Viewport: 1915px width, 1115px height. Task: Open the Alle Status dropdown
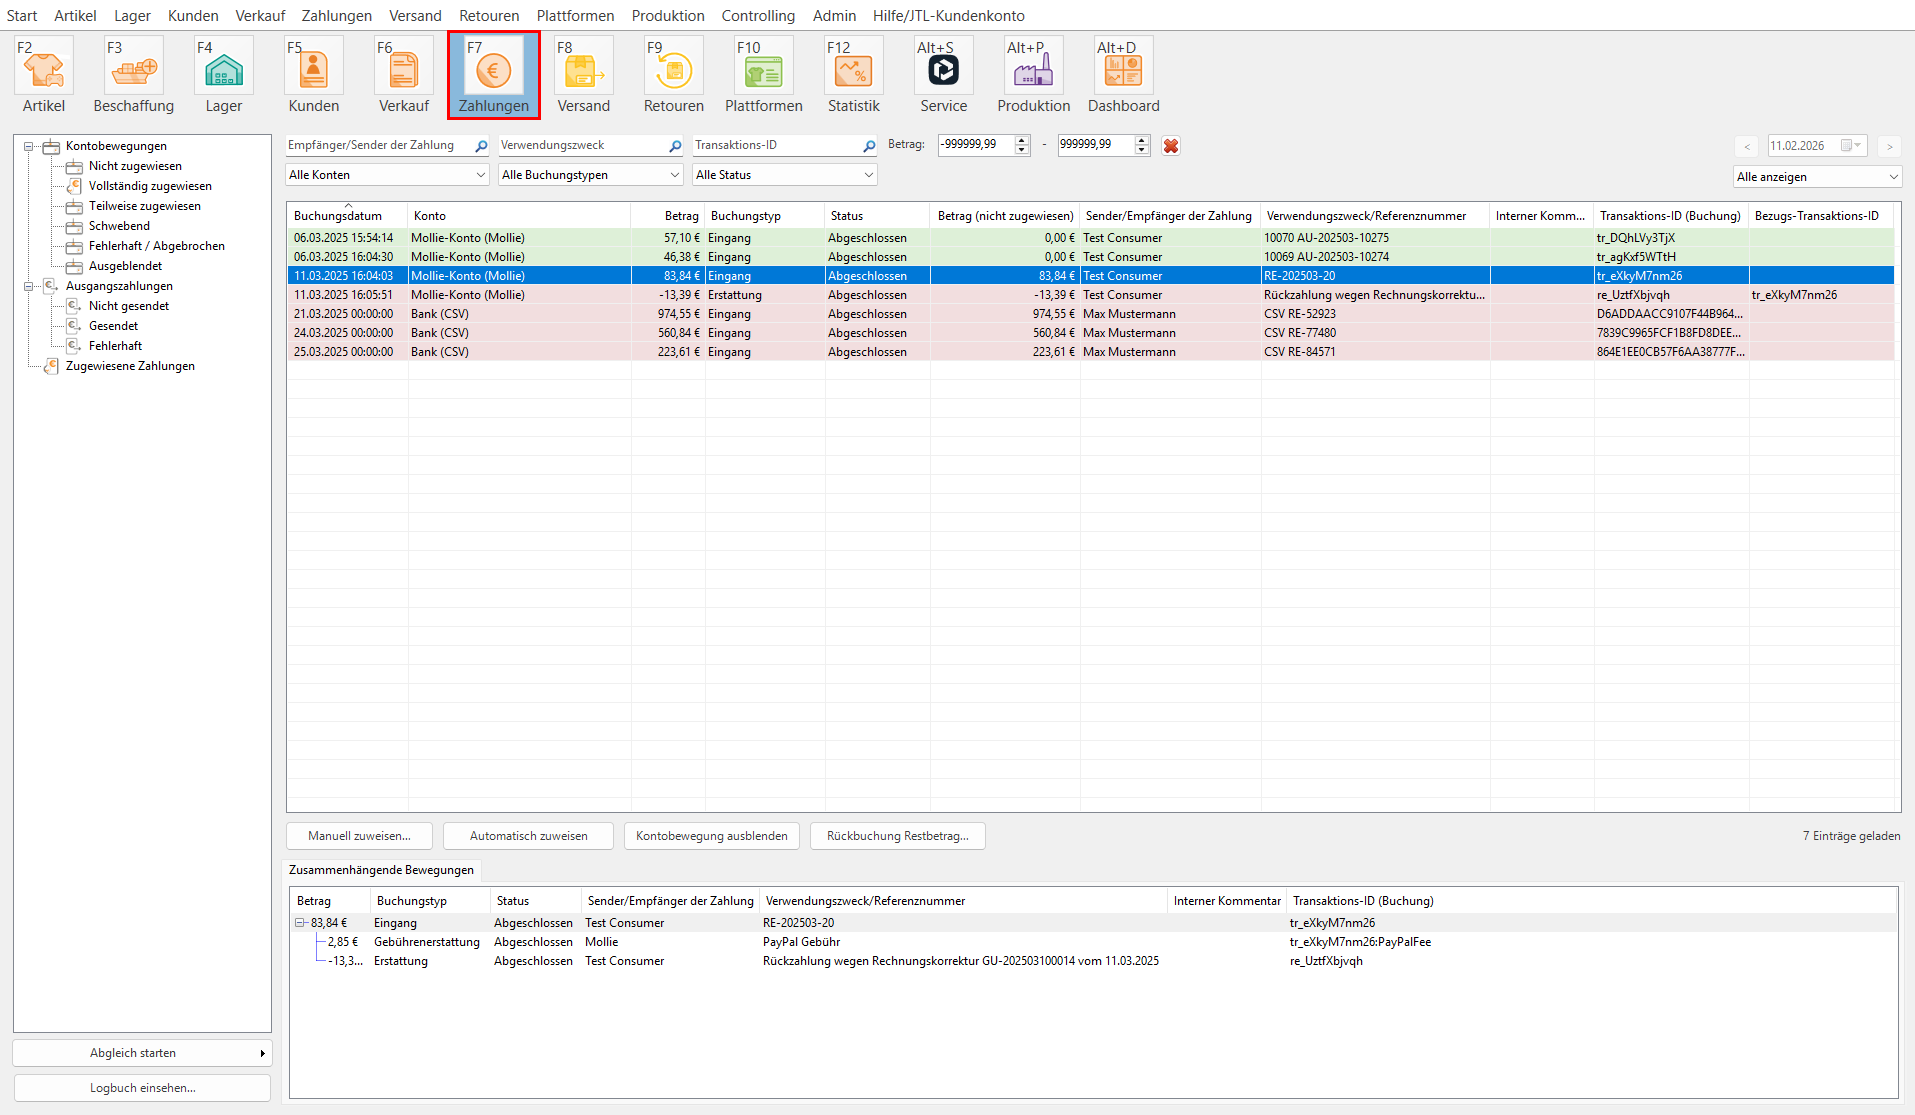coord(784,175)
